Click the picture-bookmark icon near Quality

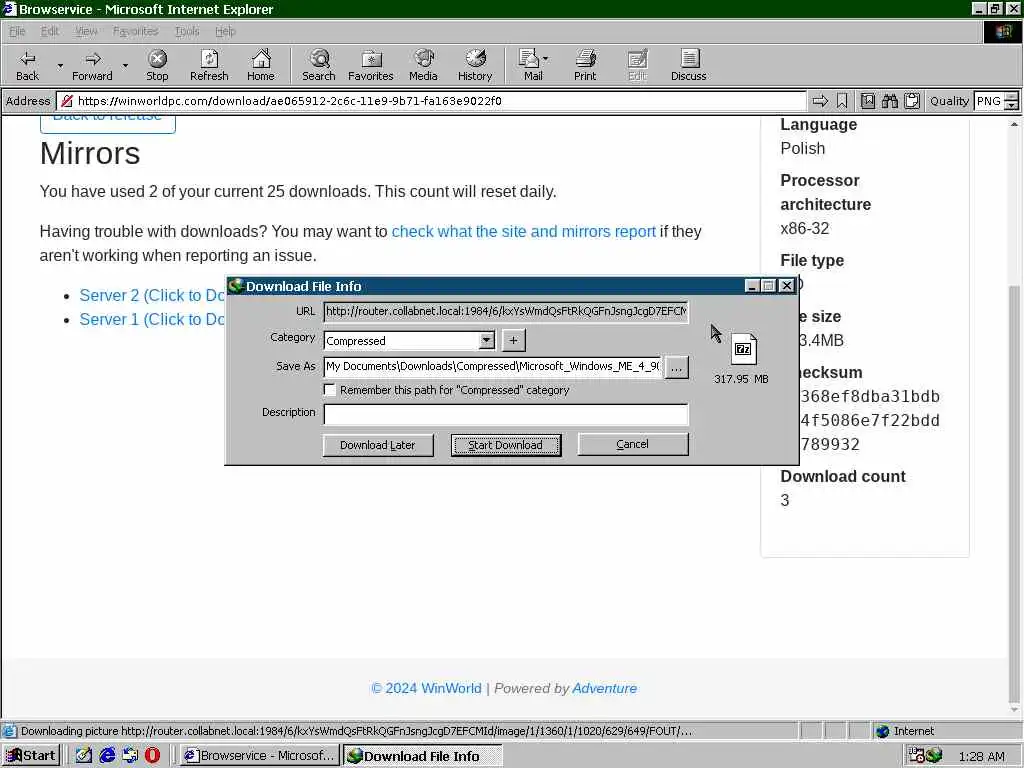click(868, 101)
